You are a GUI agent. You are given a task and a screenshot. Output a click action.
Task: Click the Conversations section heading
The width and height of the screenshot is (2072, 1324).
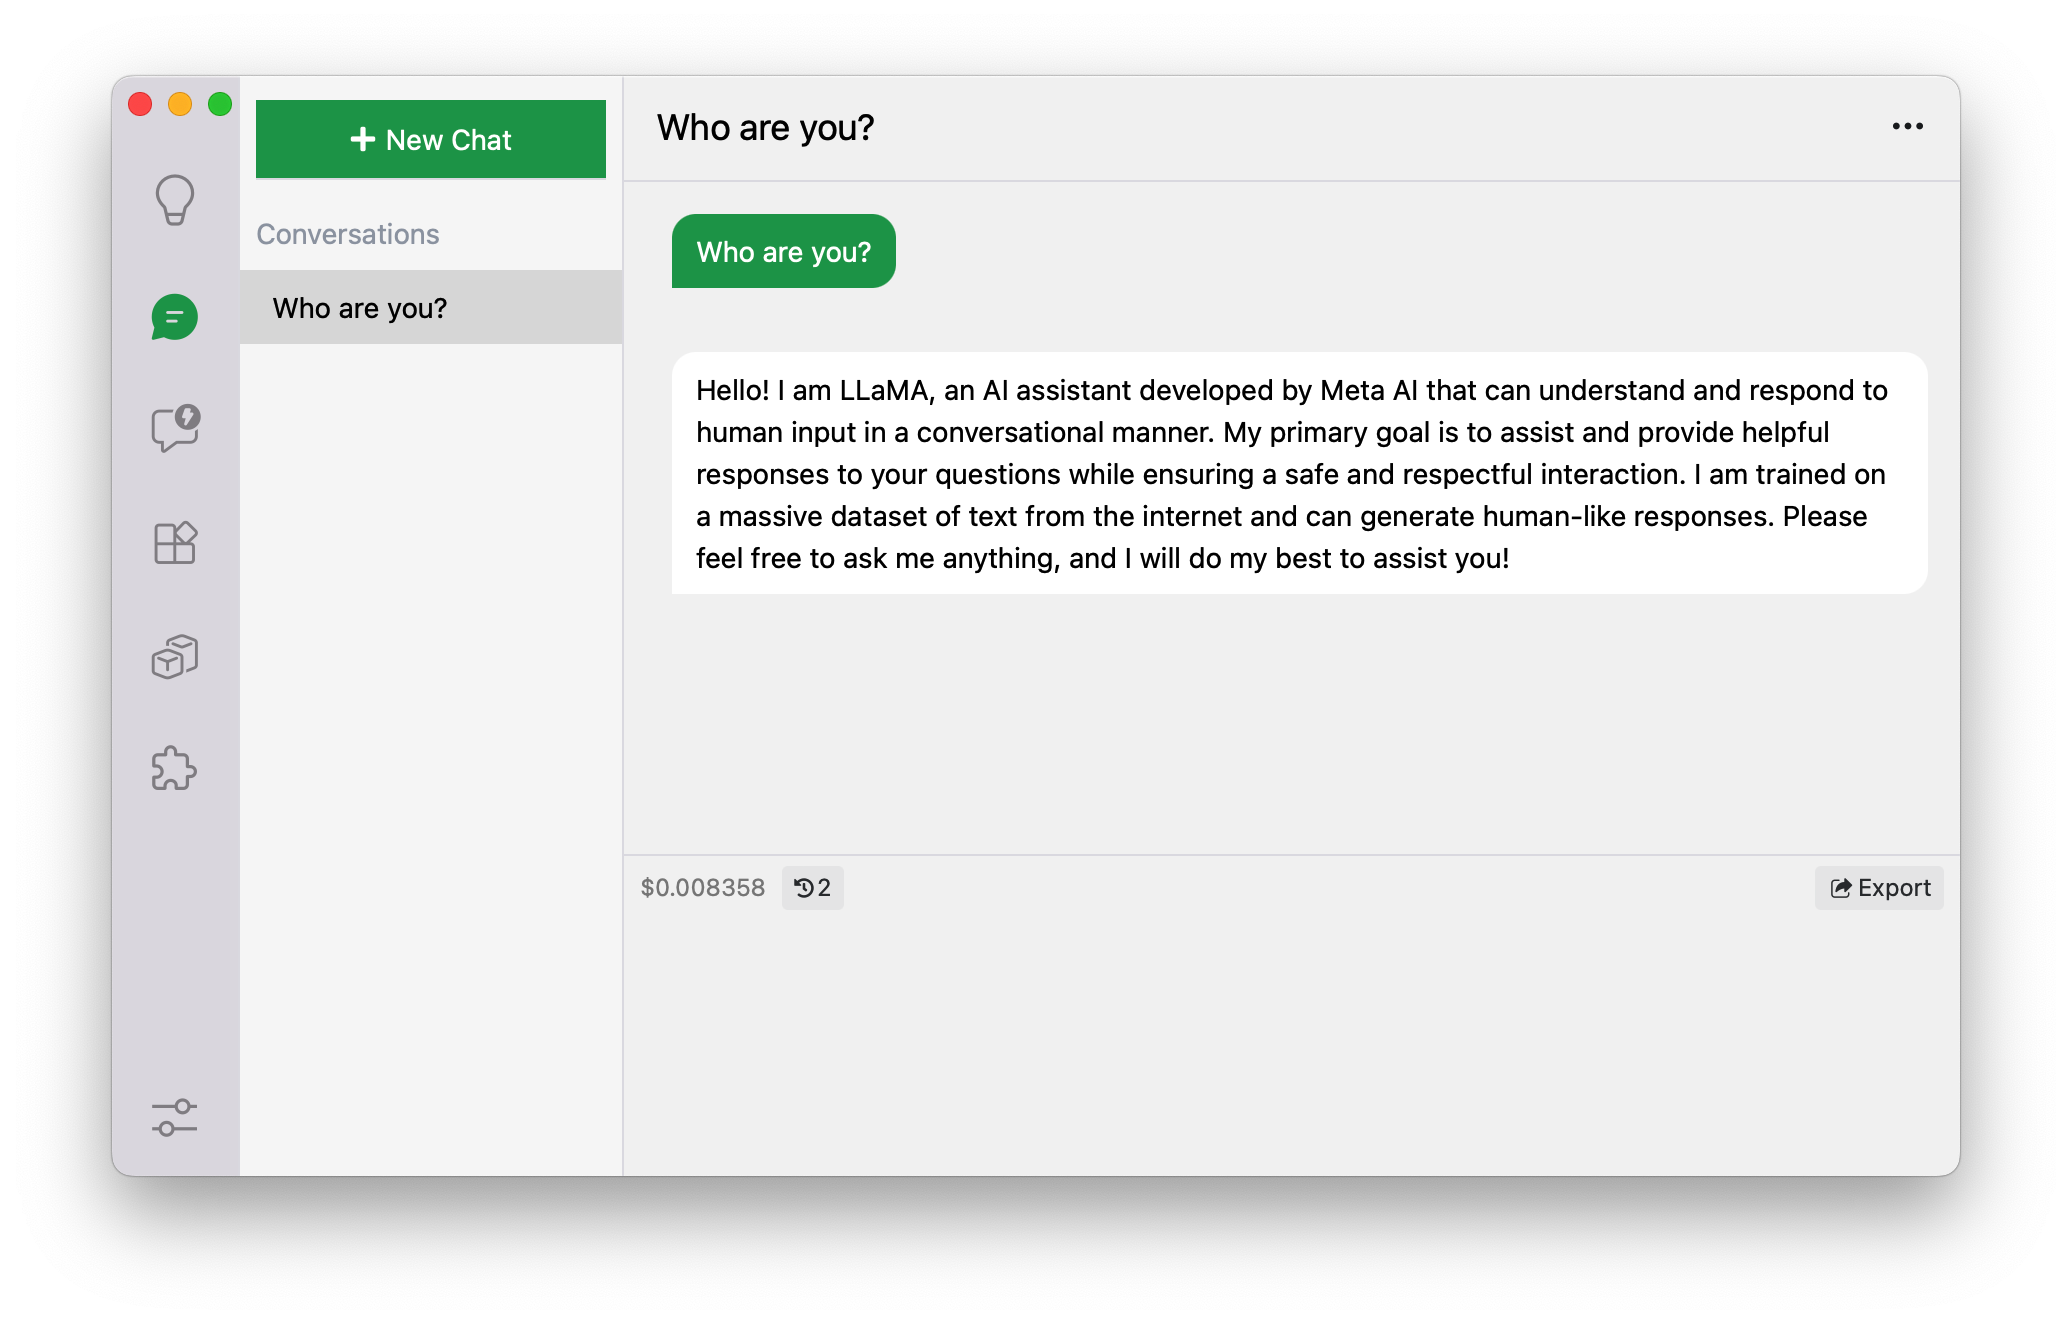[x=348, y=234]
